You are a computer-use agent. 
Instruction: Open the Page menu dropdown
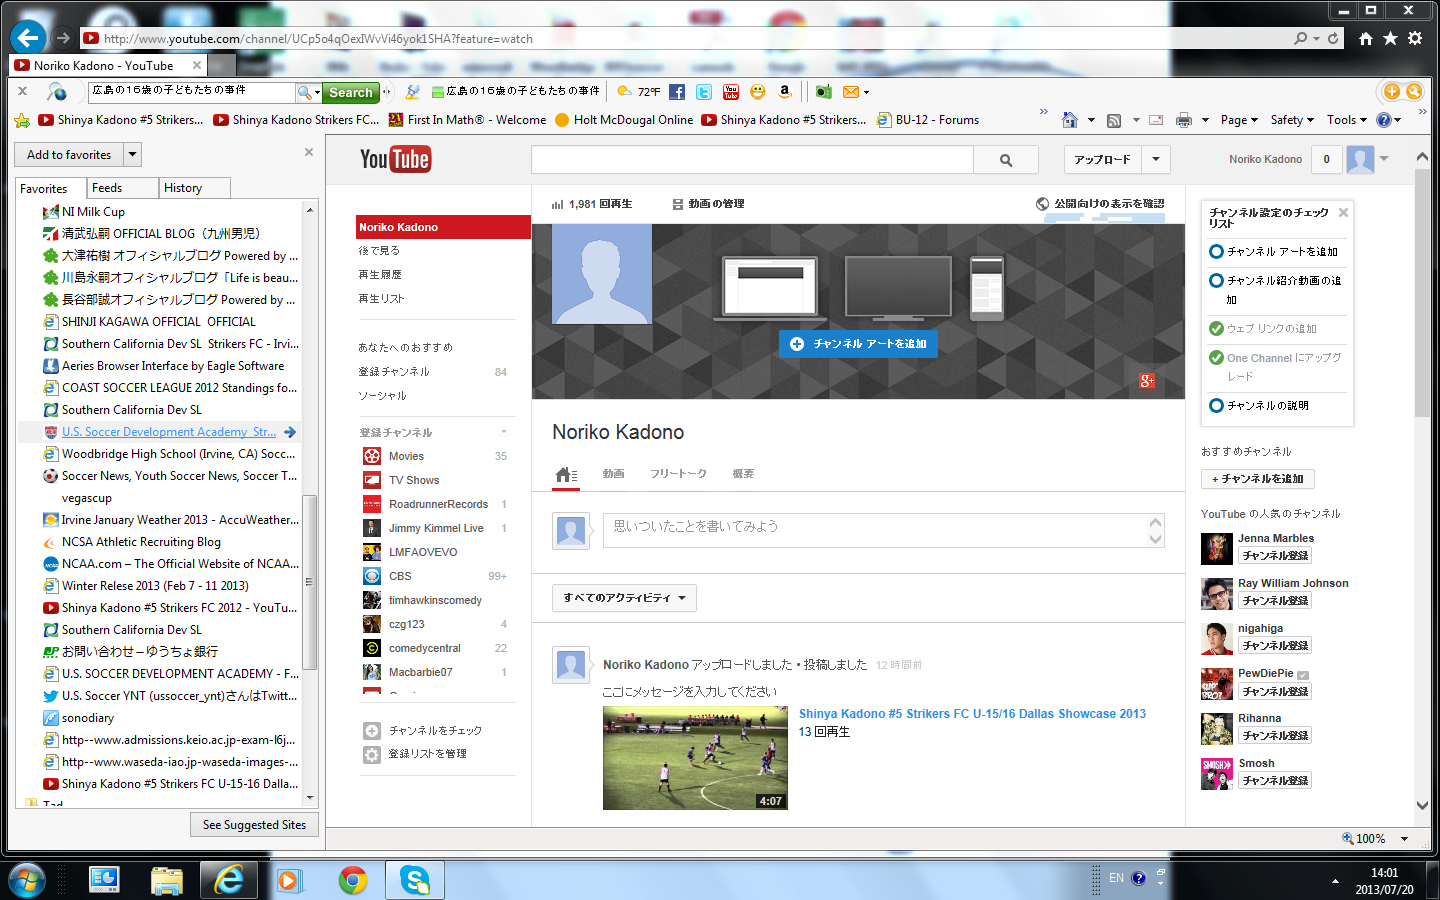point(1239,120)
